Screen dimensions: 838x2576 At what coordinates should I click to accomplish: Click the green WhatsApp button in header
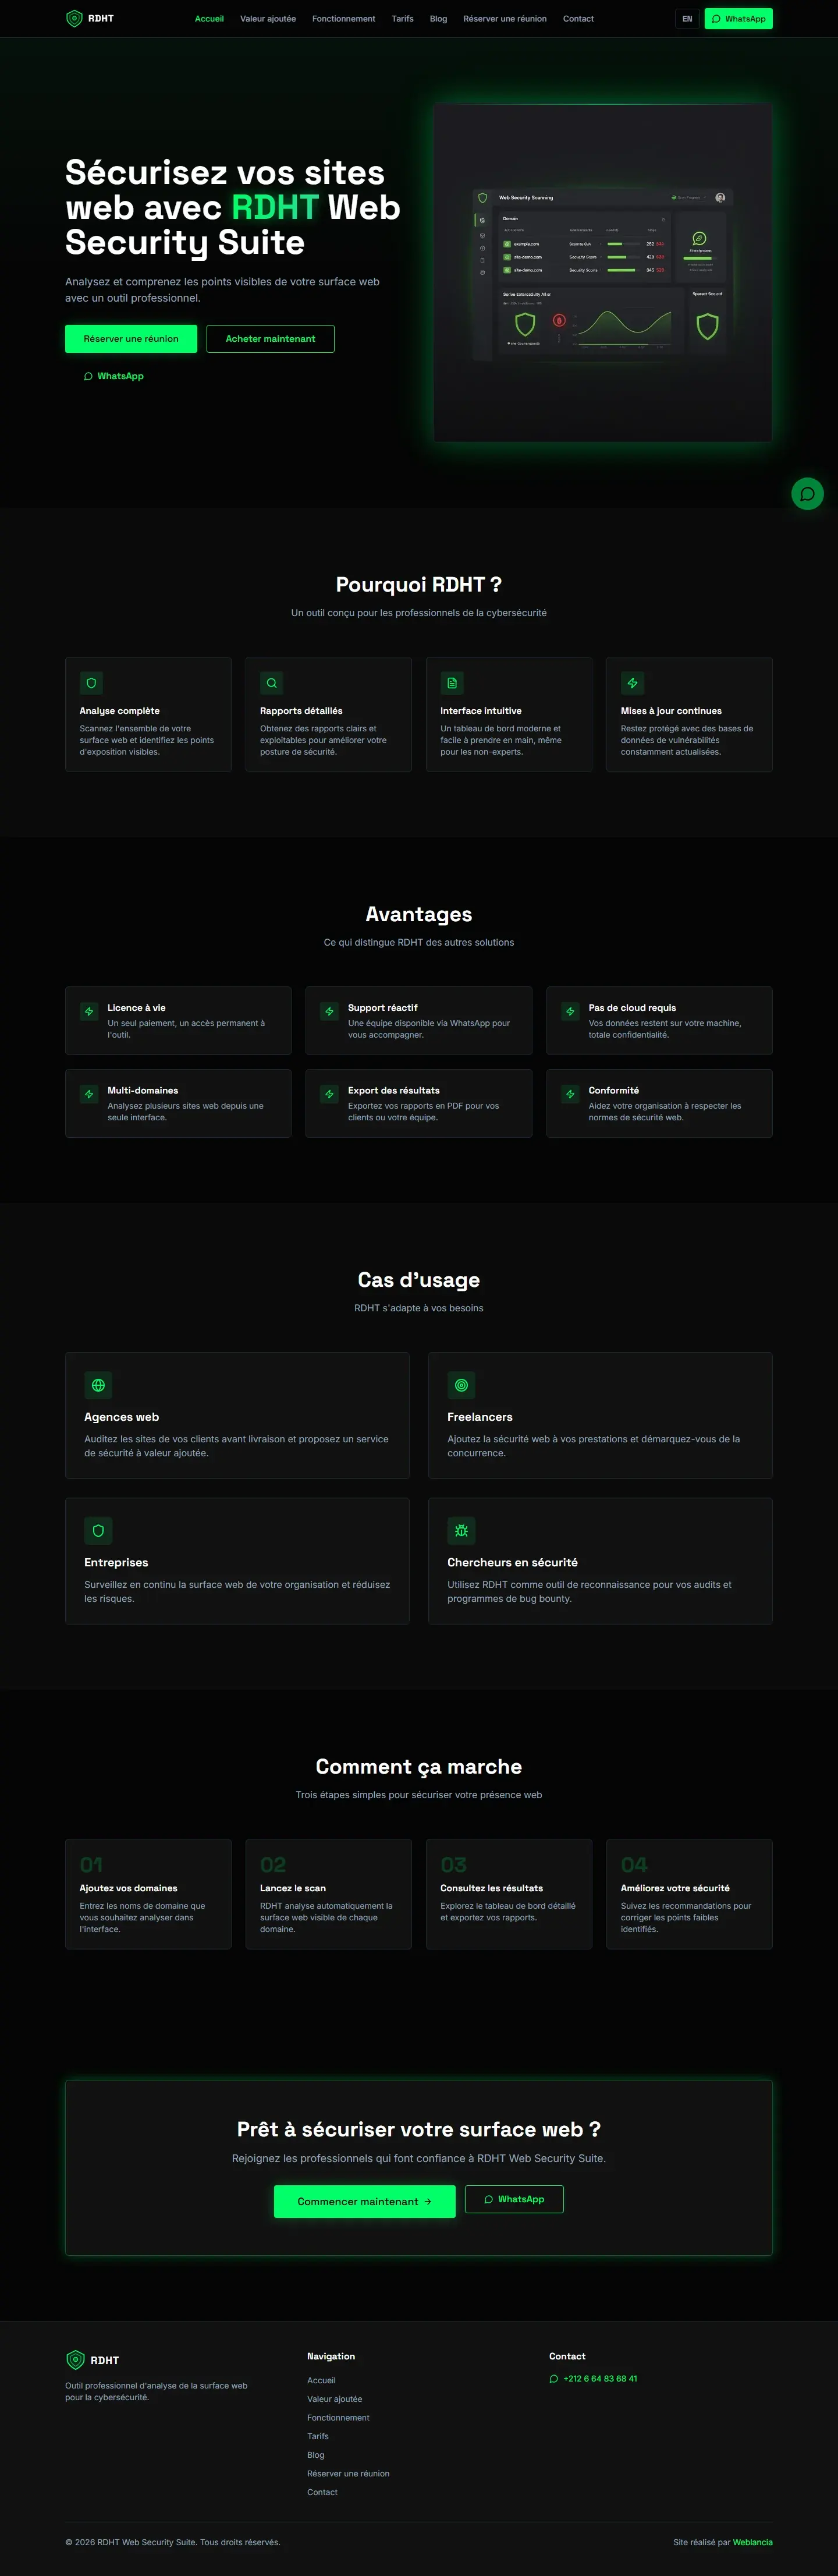coord(738,19)
